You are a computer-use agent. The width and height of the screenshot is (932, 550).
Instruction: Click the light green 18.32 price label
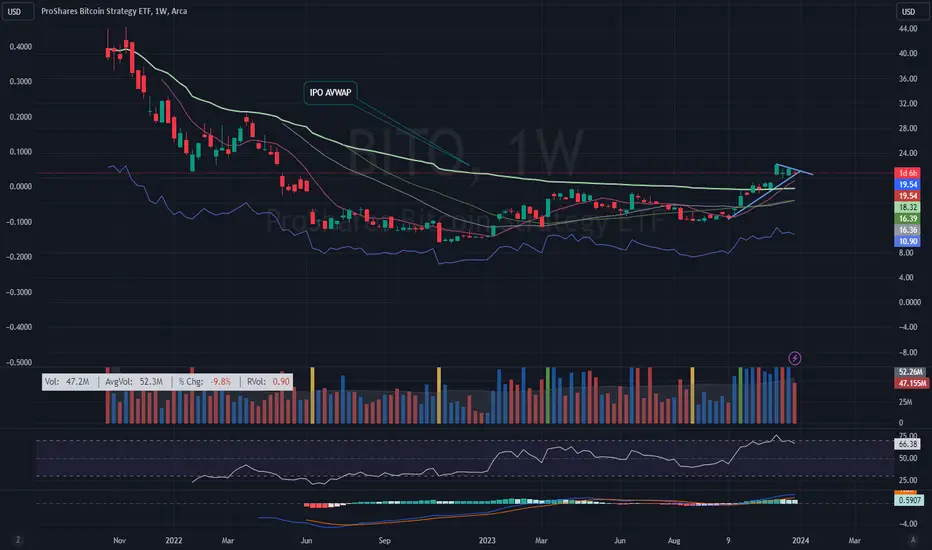(907, 207)
